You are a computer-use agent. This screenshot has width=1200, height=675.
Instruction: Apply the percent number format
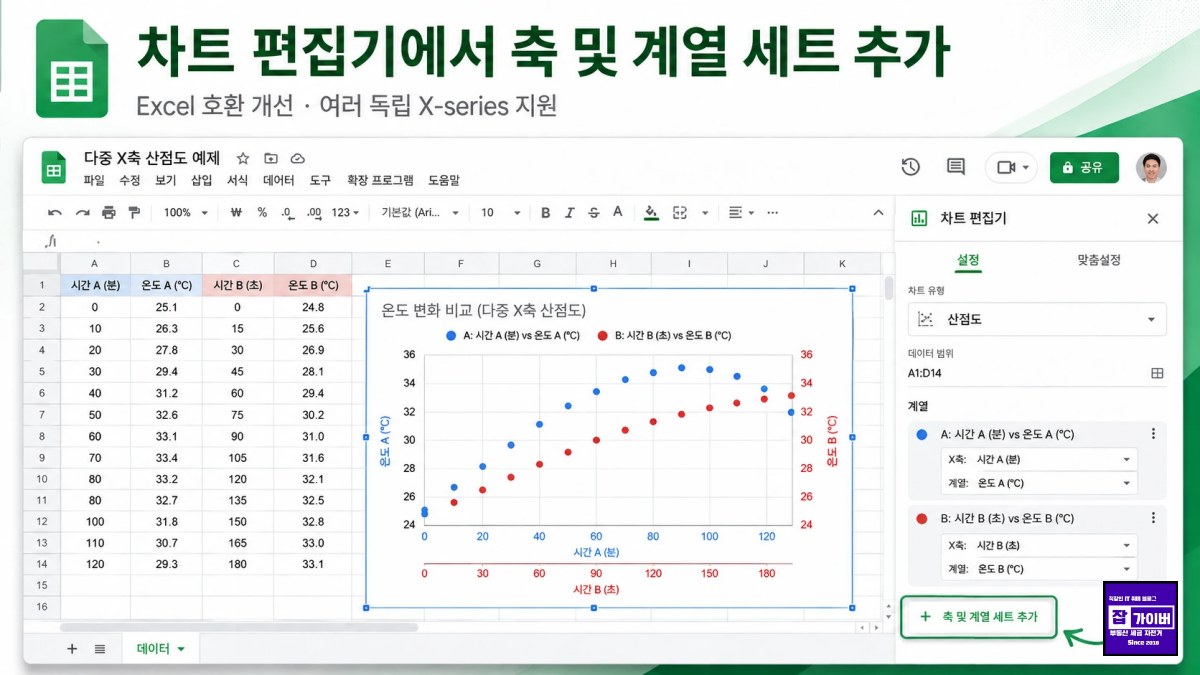pyautogui.click(x=262, y=213)
